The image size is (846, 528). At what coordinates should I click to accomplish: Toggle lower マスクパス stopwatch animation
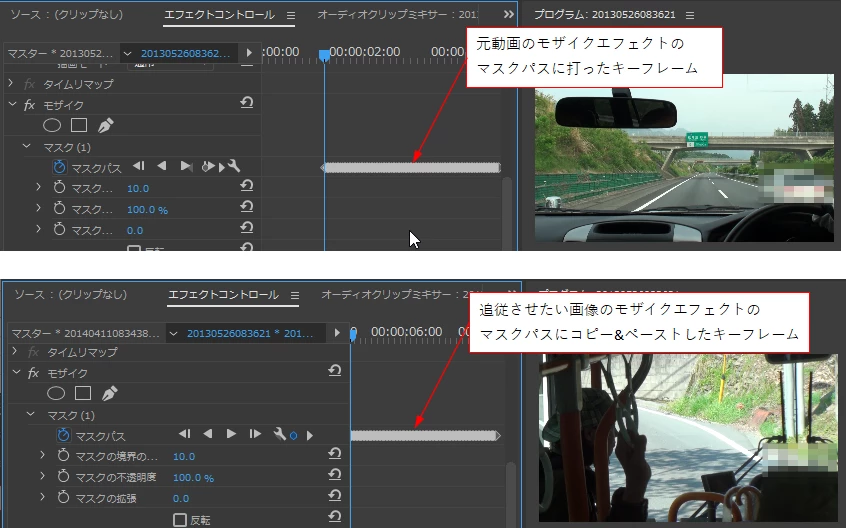pyautogui.click(x=64, y=435)
